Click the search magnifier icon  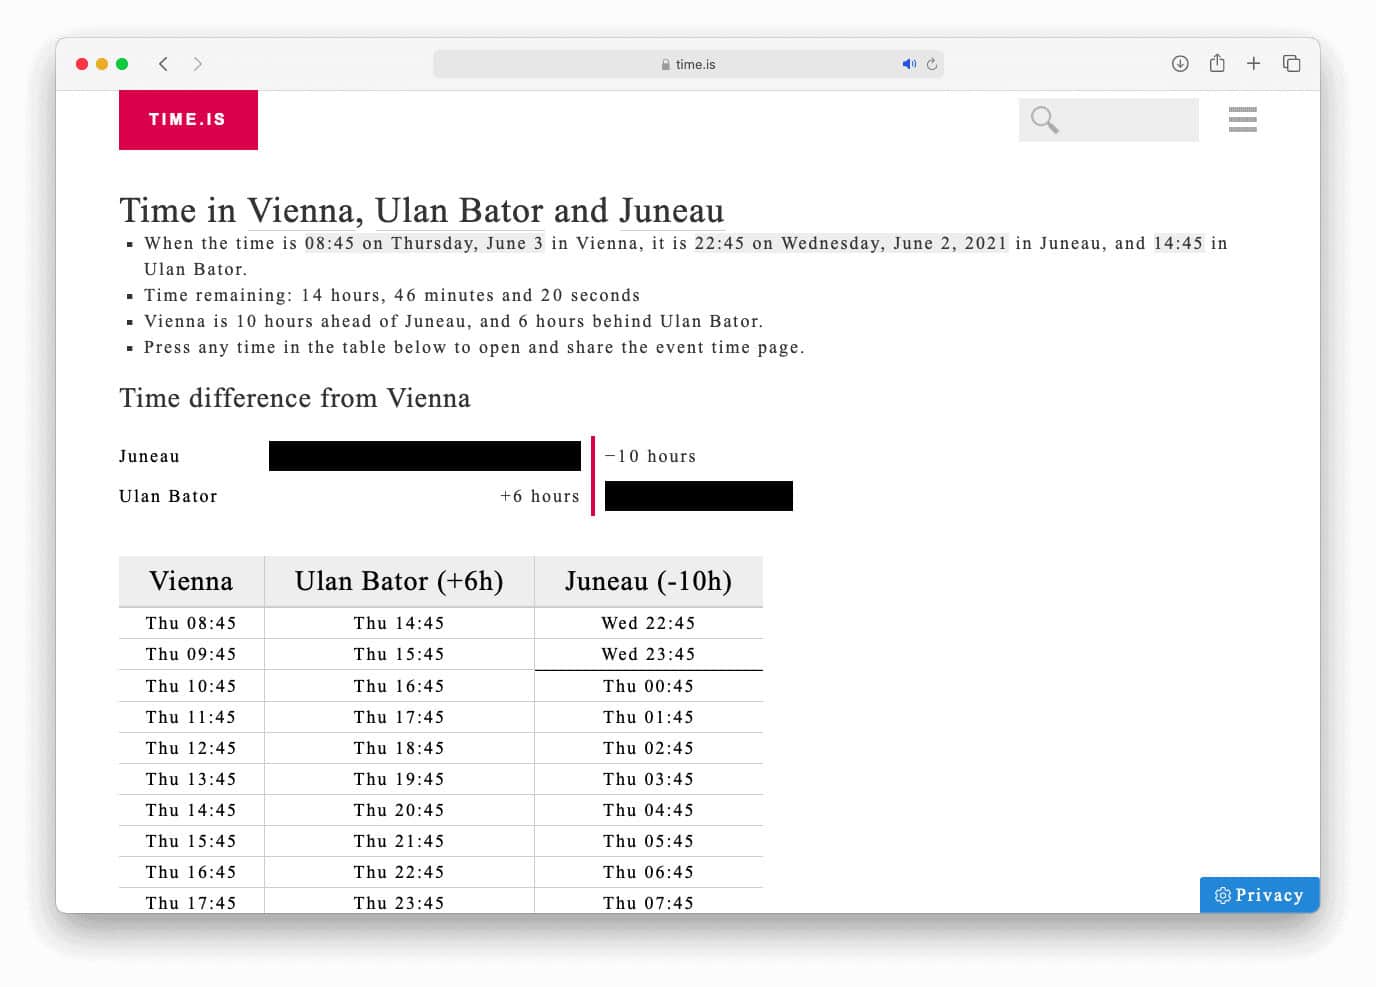[x=1043, y=119]
